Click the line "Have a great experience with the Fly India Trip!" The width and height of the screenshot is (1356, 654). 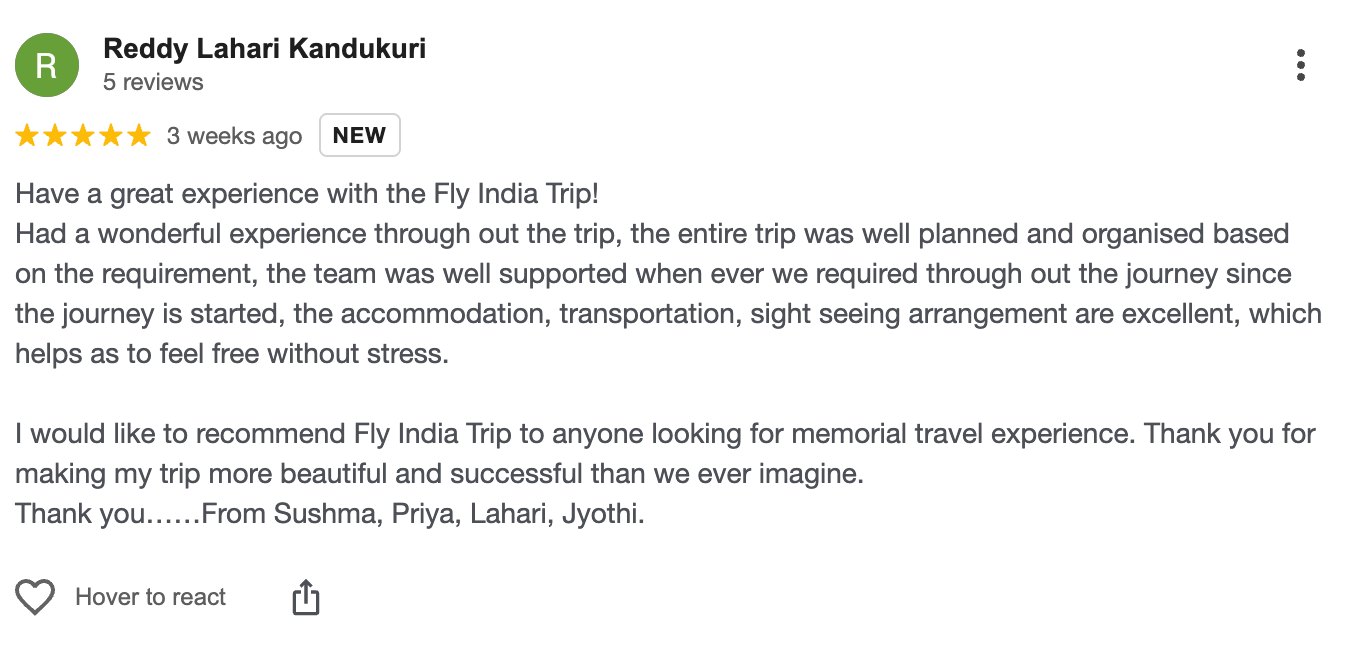point(307,193)
